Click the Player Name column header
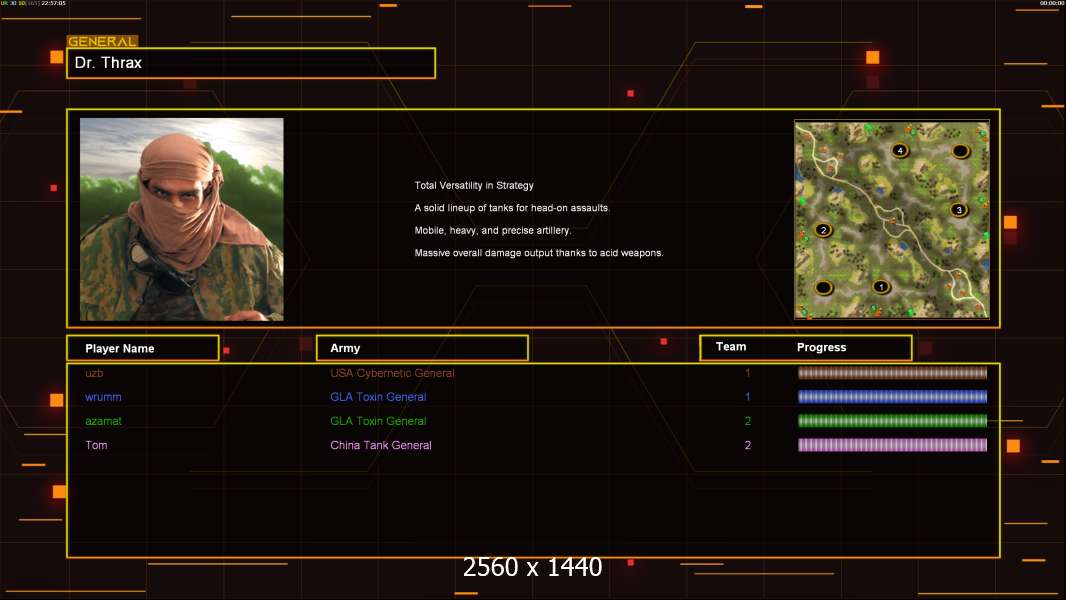This screenshot has height=600, width=1066. pyautogui.click(x=143, y=348)
